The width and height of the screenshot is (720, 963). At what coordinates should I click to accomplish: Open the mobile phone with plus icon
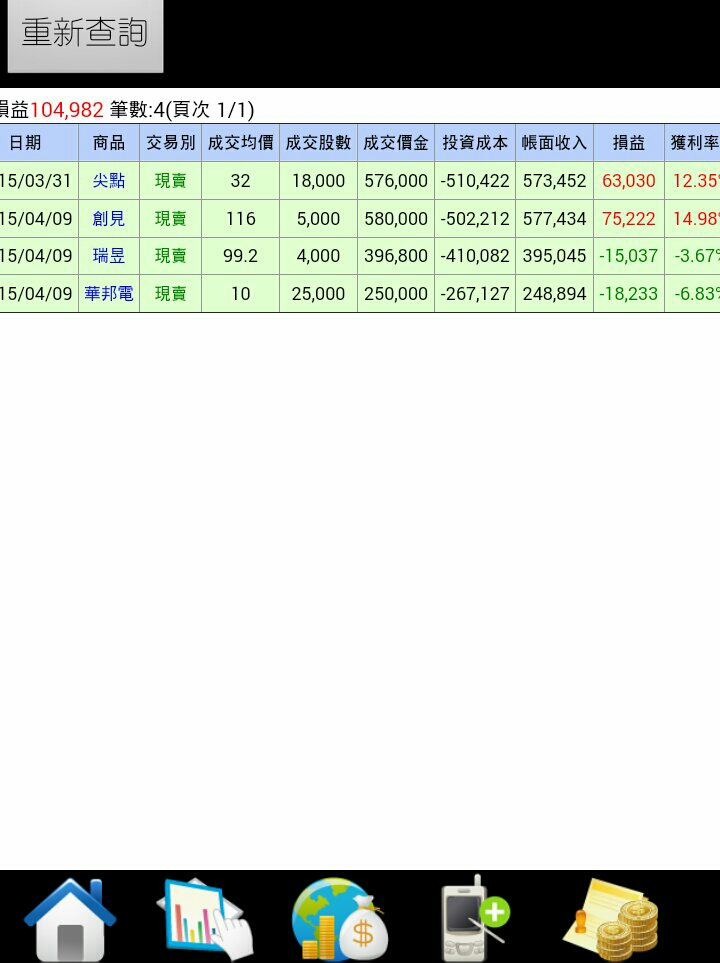pyautogui.click(x=476, y=918)
